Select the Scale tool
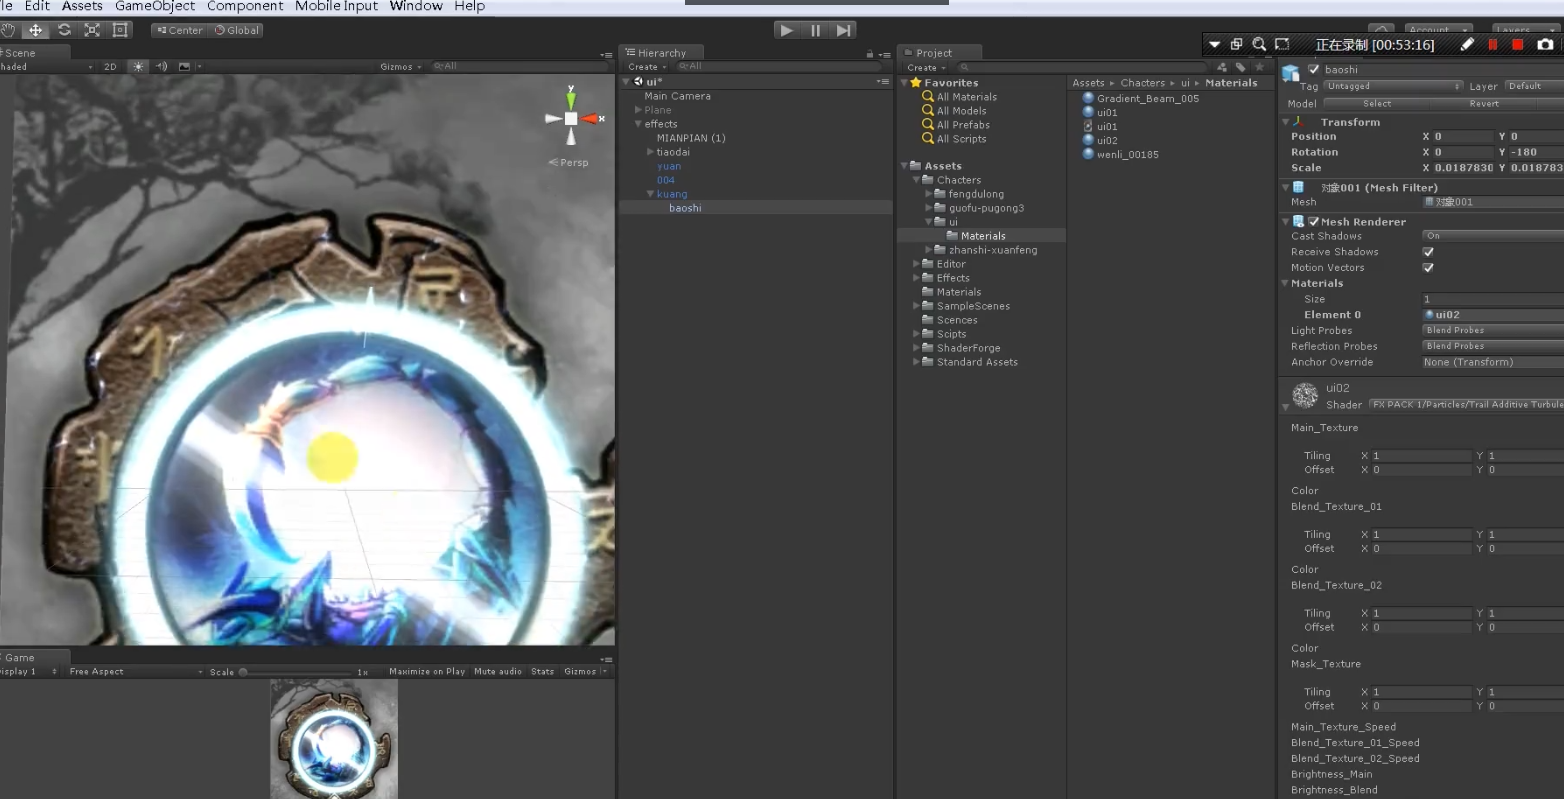The height and width of the screenshot is (799, 1564). click(x=92, y=30)
